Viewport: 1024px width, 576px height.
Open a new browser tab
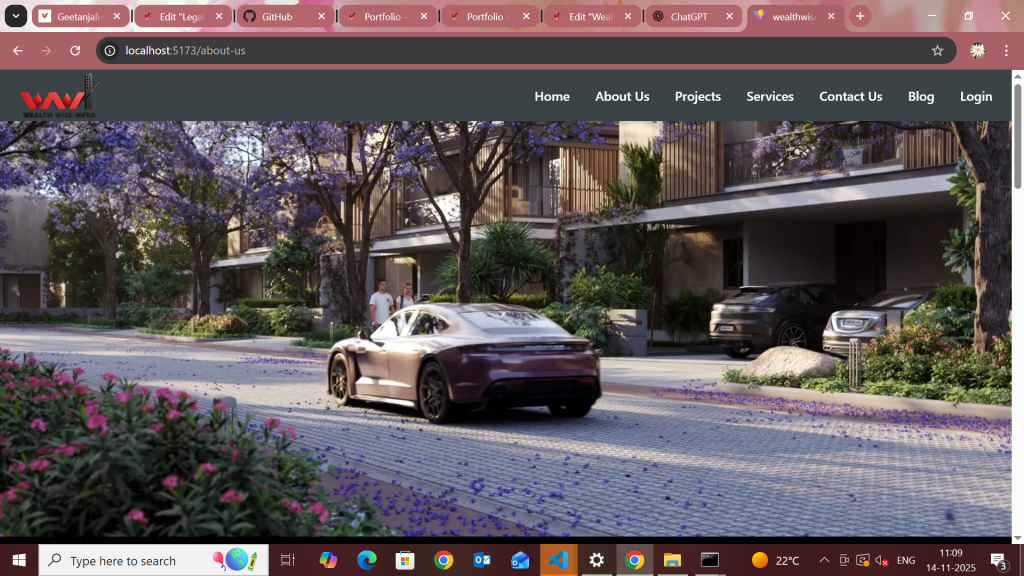point(860,17)
